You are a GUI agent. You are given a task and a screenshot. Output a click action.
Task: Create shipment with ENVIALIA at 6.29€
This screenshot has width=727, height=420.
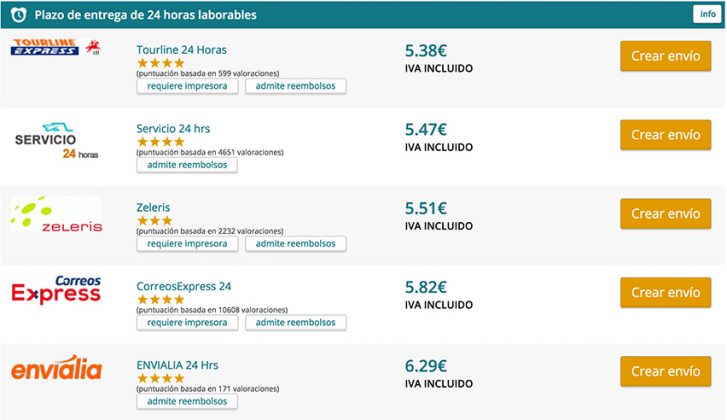665,371
